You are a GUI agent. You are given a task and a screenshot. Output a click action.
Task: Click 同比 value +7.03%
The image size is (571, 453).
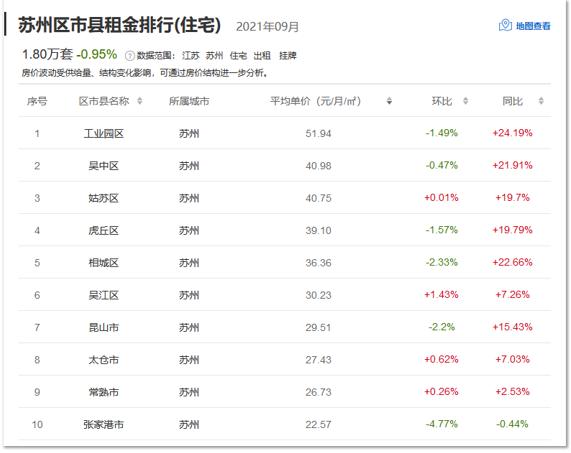tap(512, 359)
